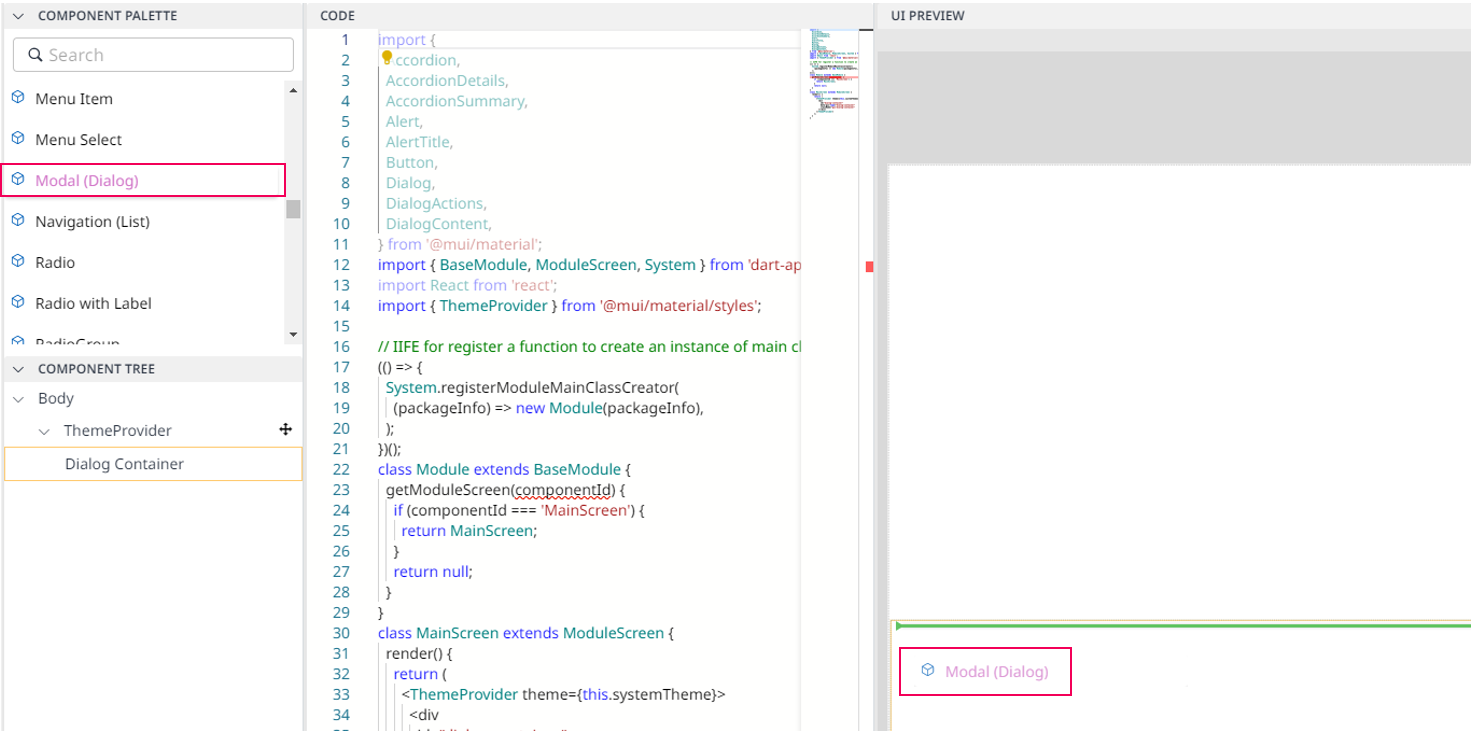Click the lightbulb hint icon on line 2
This screenshot has width=1471, height=731.
tap(387, 59)
